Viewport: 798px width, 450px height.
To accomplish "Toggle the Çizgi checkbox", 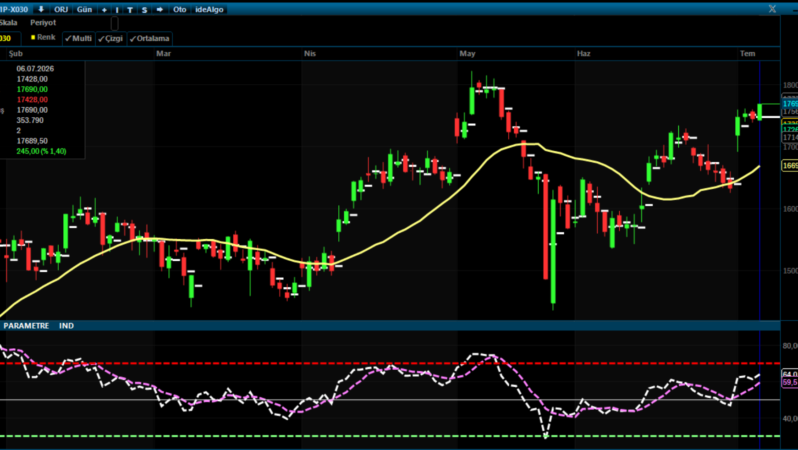I will point(111,38).
